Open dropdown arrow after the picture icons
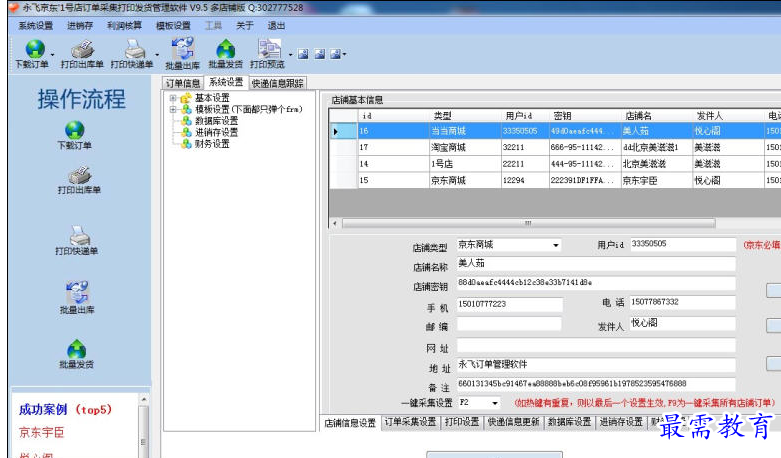The image size is (781, 458). coord(345,54)
